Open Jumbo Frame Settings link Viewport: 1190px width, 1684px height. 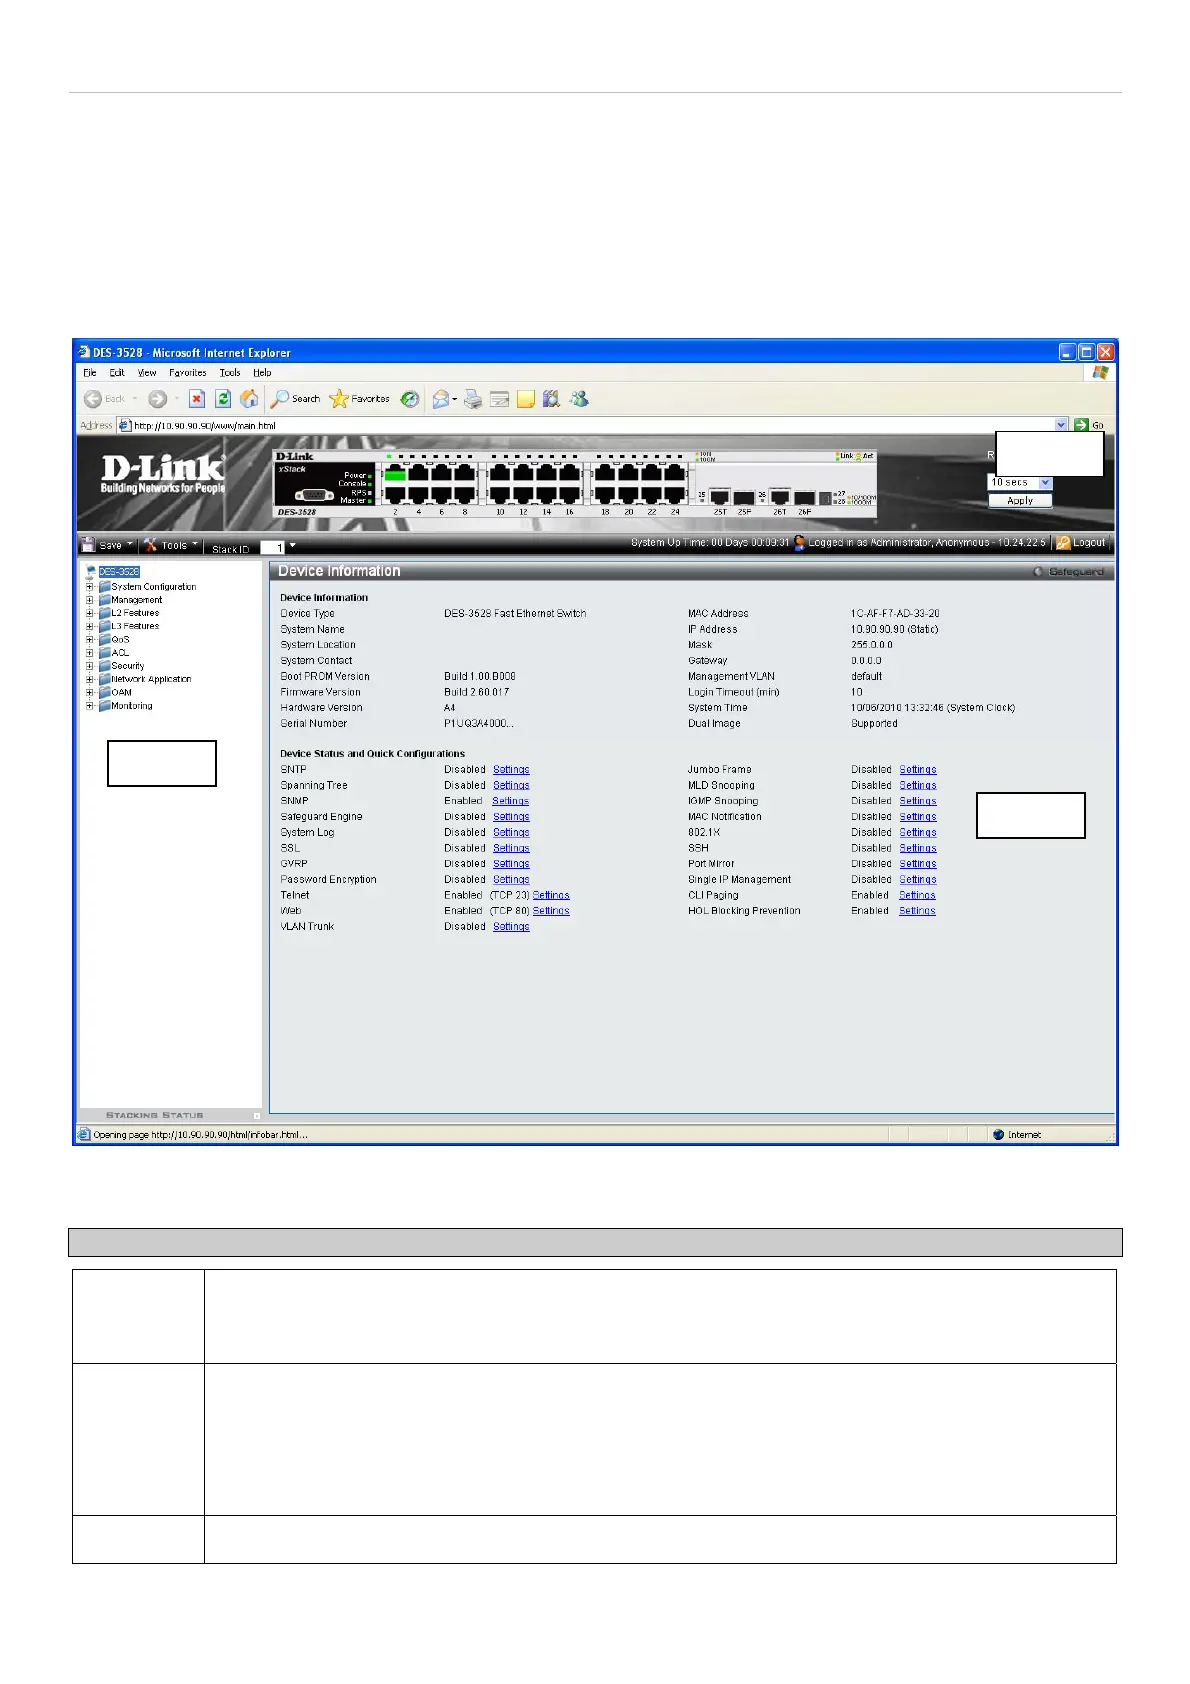tap(918, 770)
